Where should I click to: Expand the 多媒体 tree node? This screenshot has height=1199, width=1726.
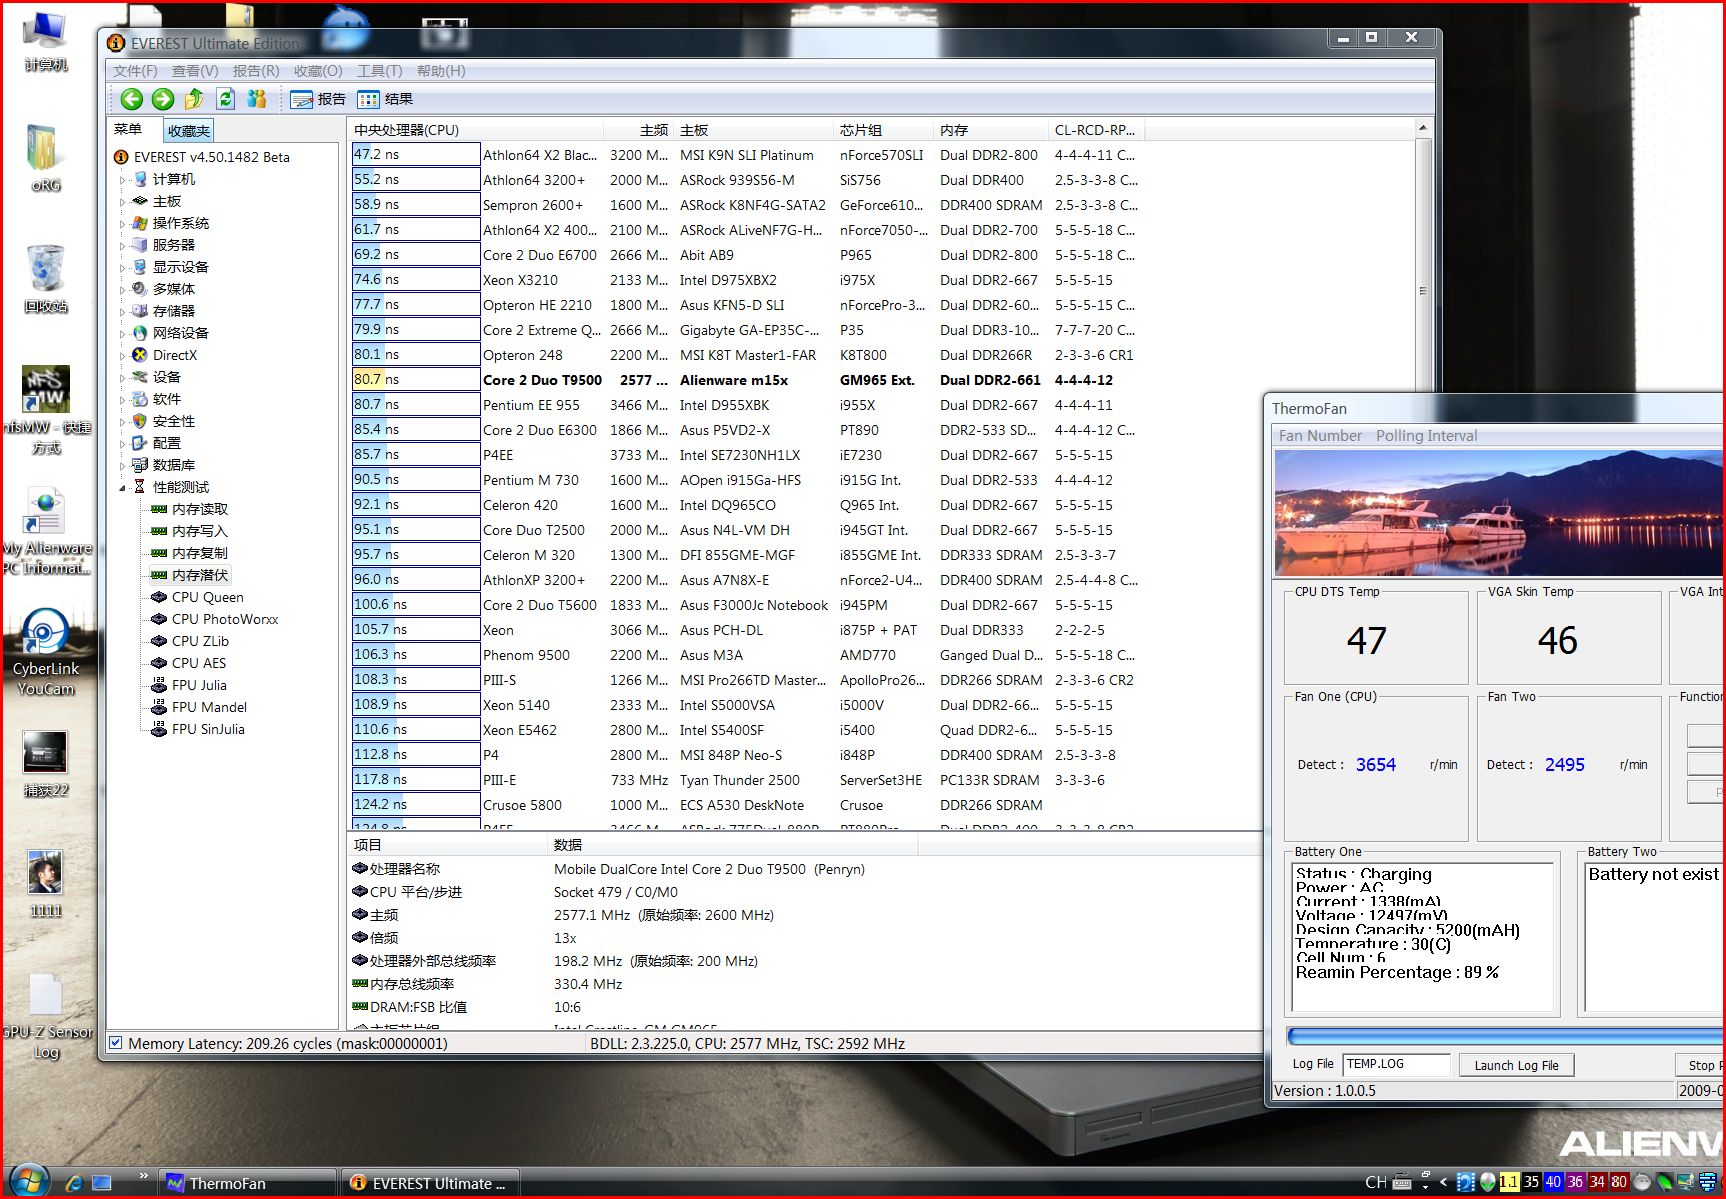pos(122,290)
